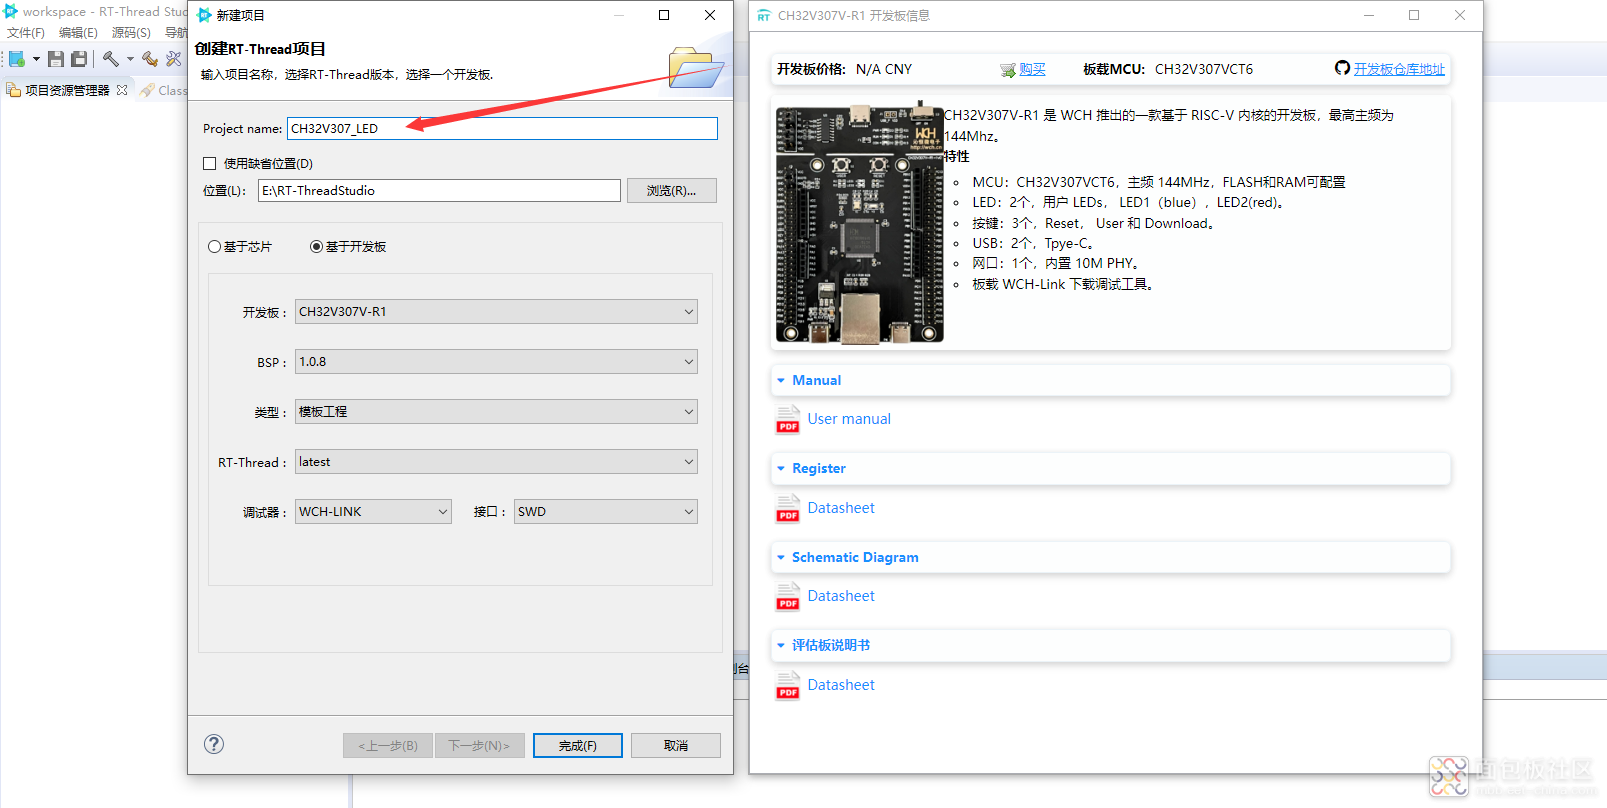Click the save all double floppy icon

click(79, 59)
